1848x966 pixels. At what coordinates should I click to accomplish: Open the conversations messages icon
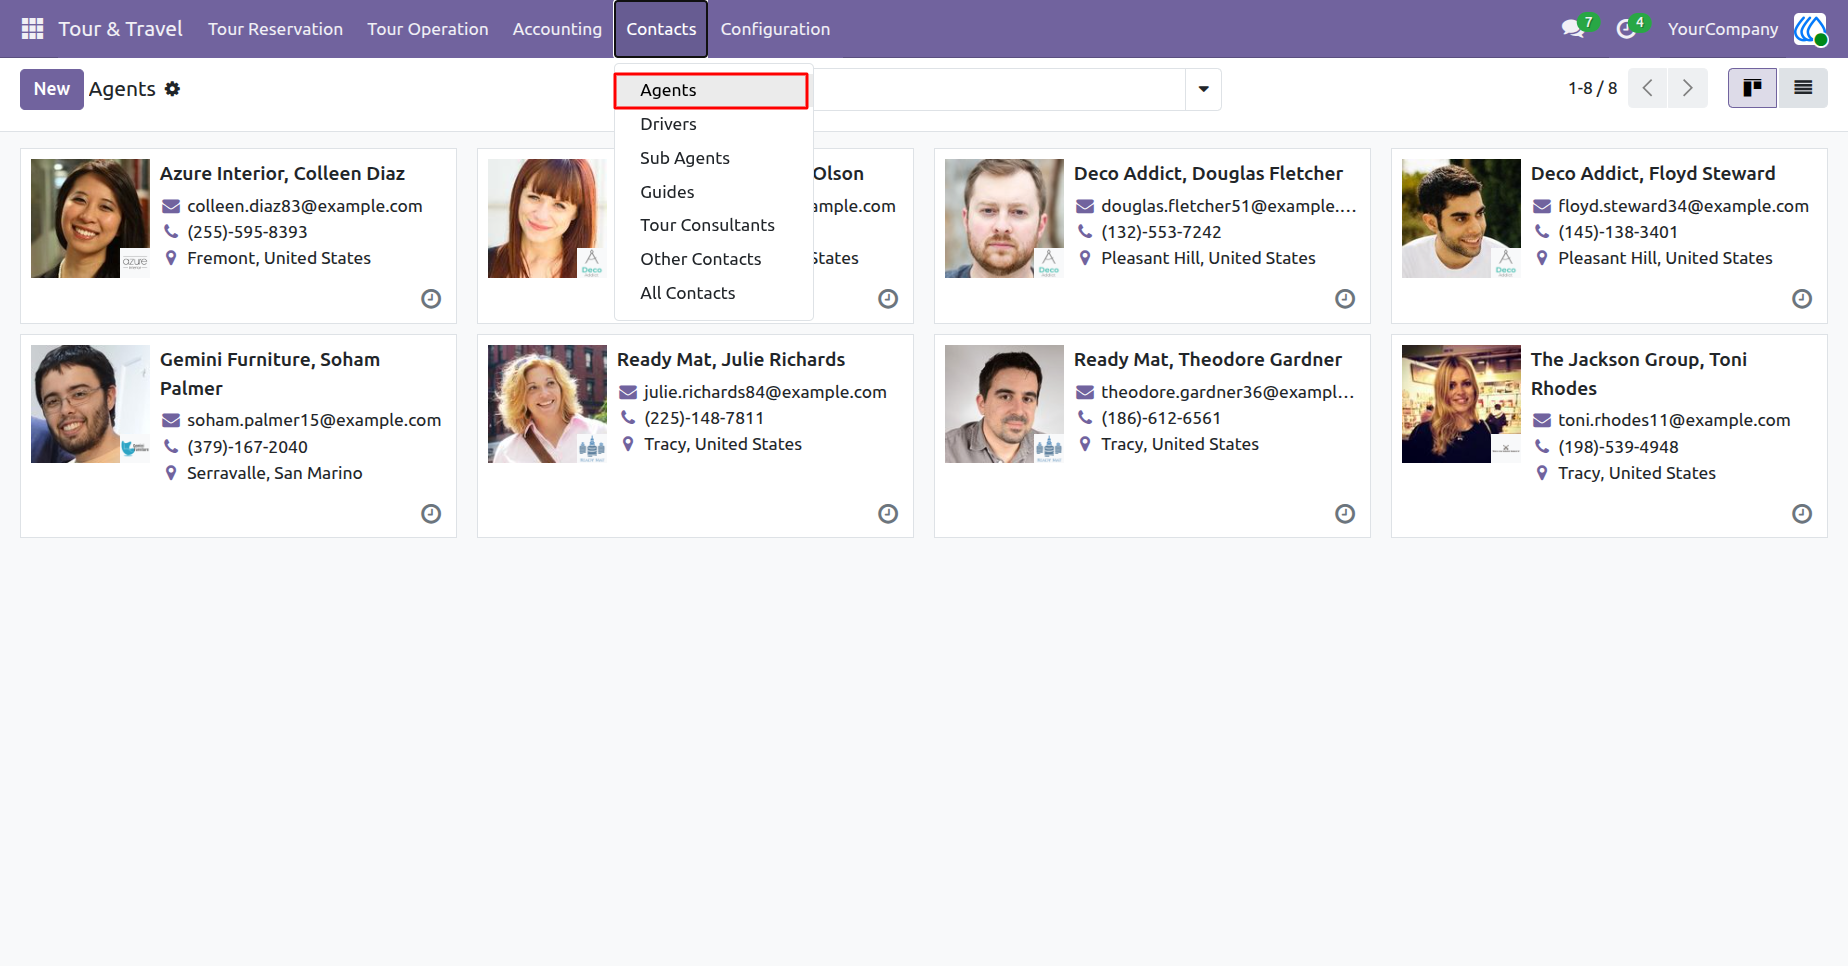[x=1574, y=29]
